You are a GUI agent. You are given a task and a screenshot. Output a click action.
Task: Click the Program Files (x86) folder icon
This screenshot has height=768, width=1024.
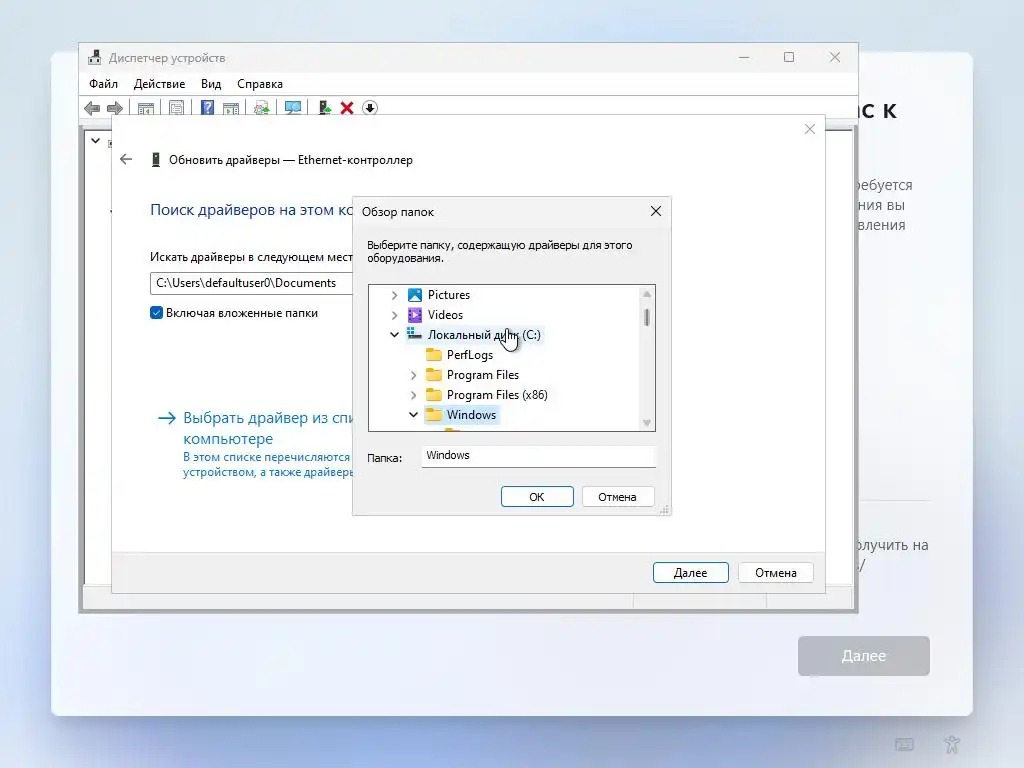[434, 394]
